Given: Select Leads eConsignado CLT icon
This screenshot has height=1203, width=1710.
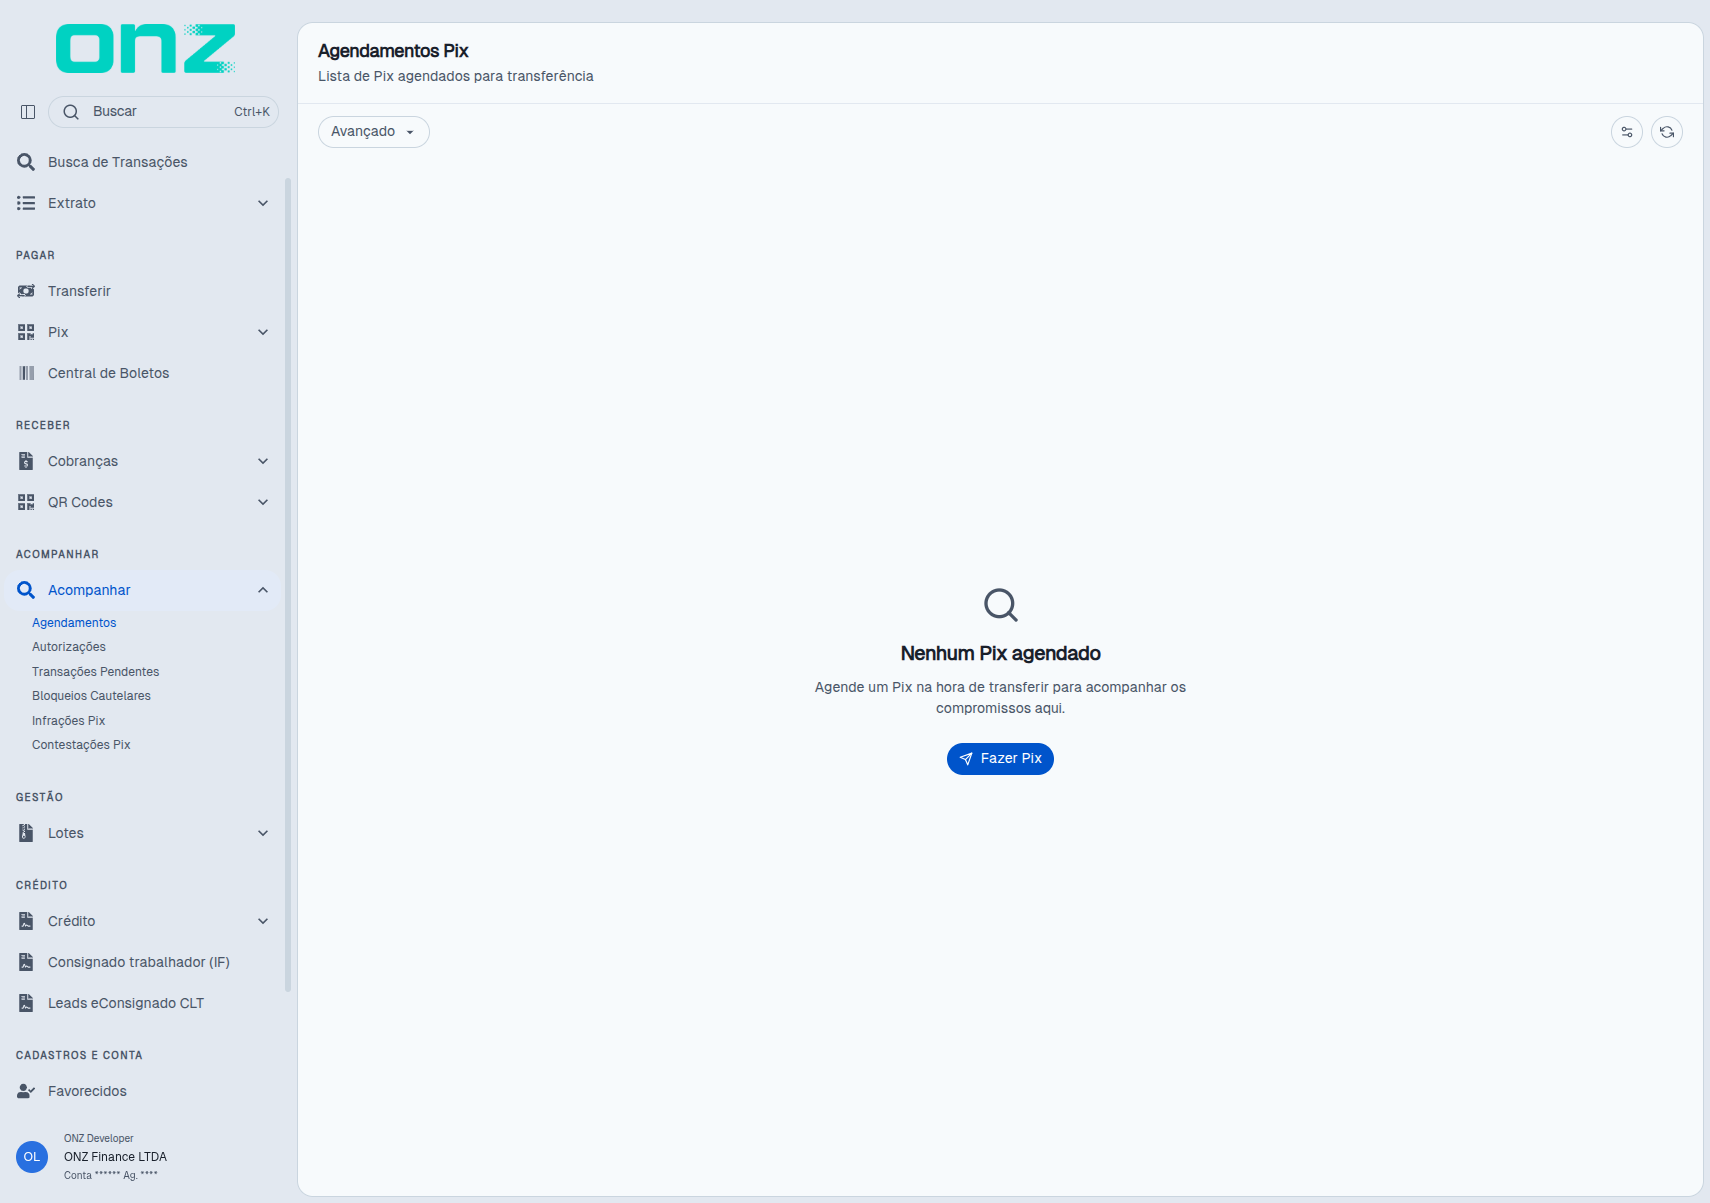Looking at the screenshot, I should (x=26, y=1003).
